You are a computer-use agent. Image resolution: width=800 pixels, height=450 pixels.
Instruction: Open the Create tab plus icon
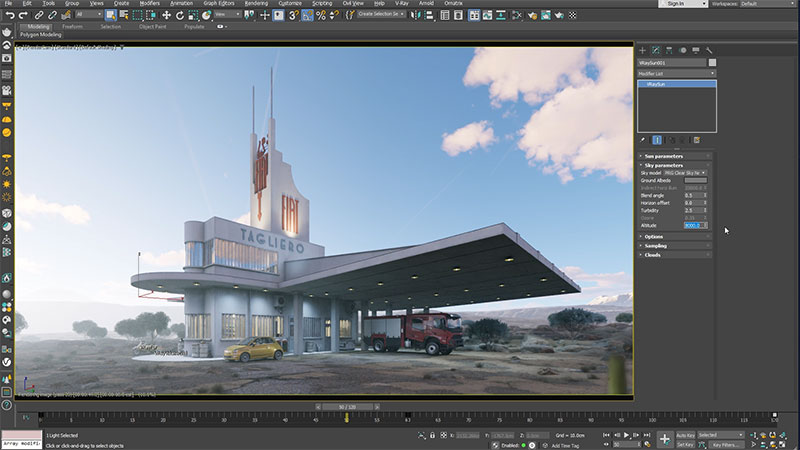point(643,49)
